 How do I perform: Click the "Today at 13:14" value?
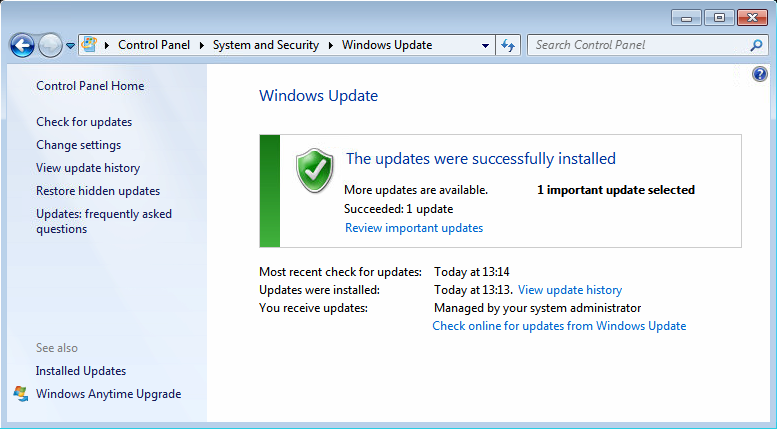click(x=472, y=272)
